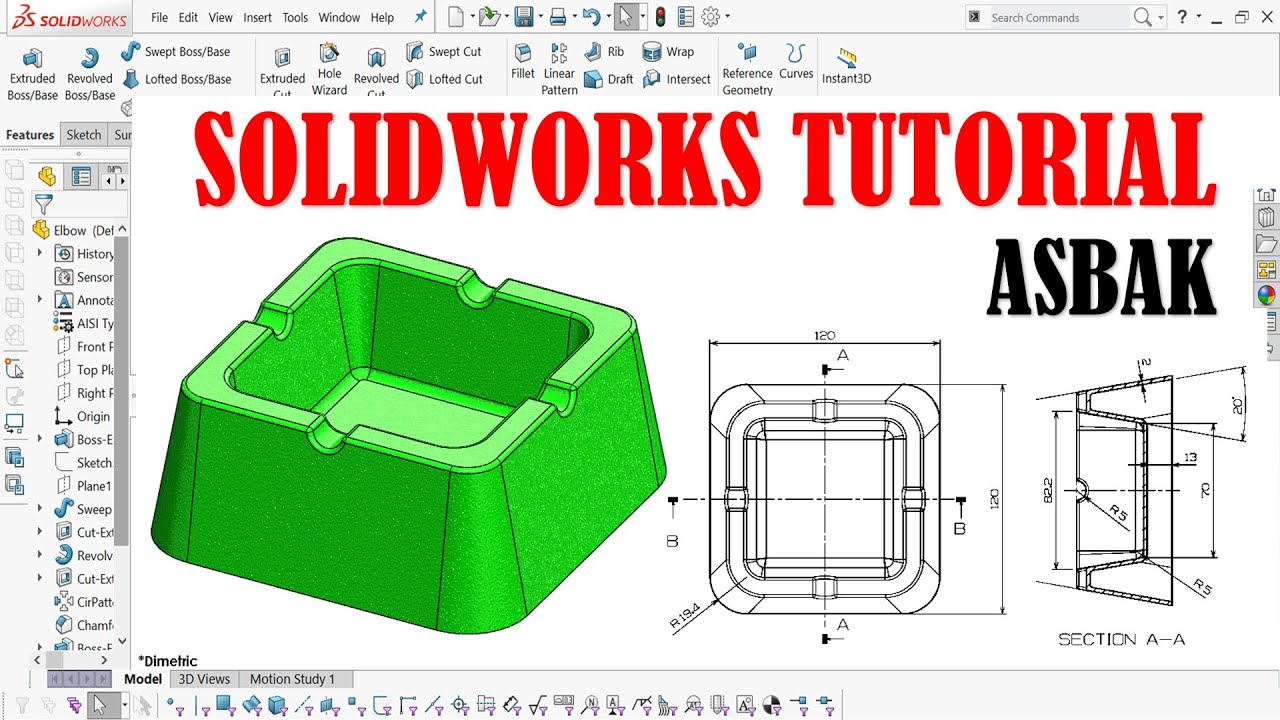
Task: Select the Origin tree item
Action: point(84,416)
